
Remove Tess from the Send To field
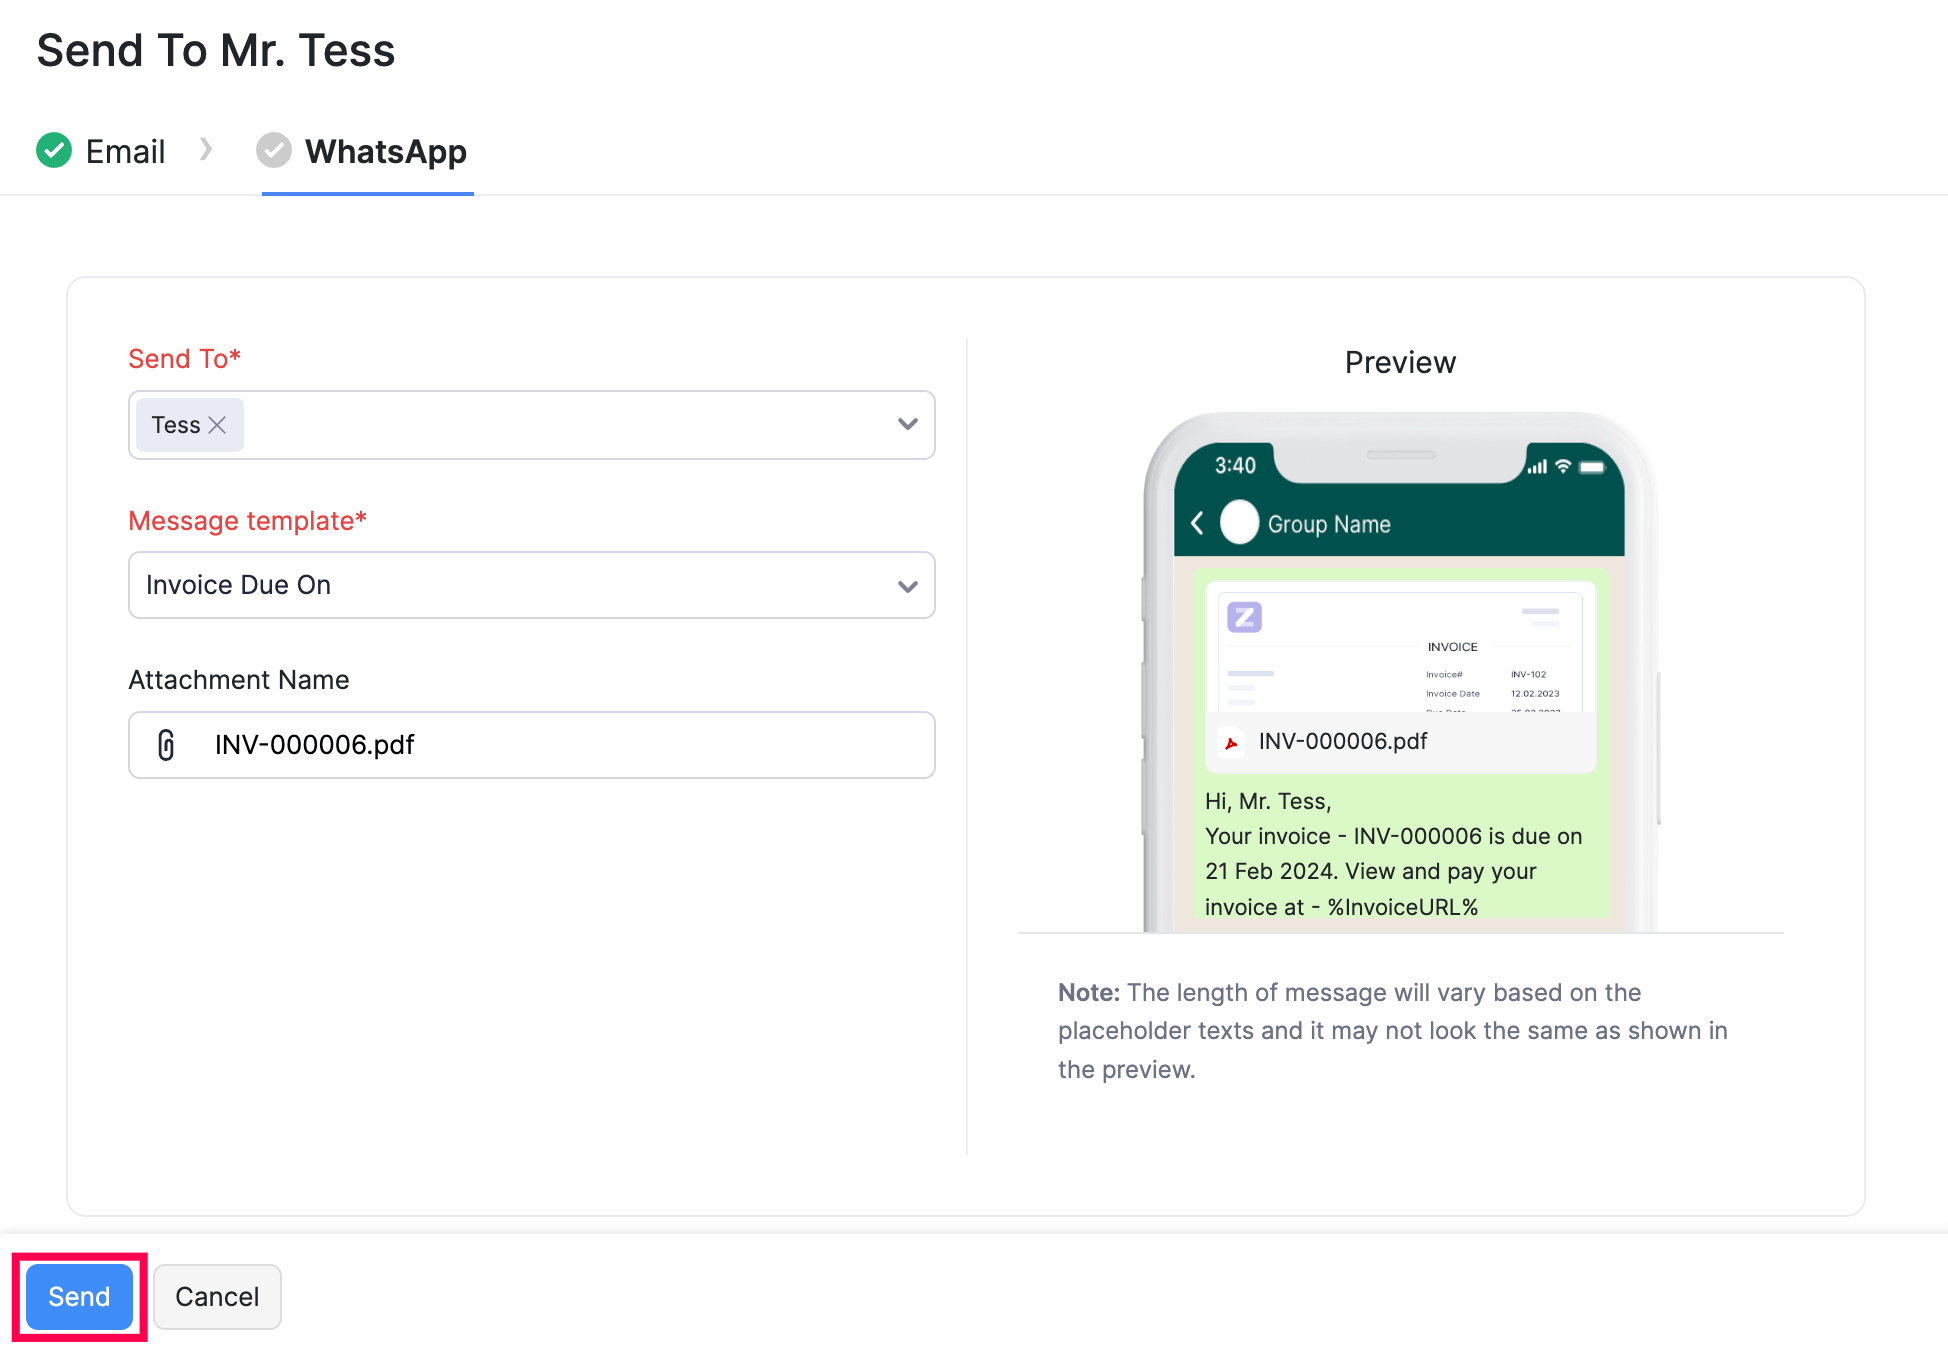(x=220, y=424)
